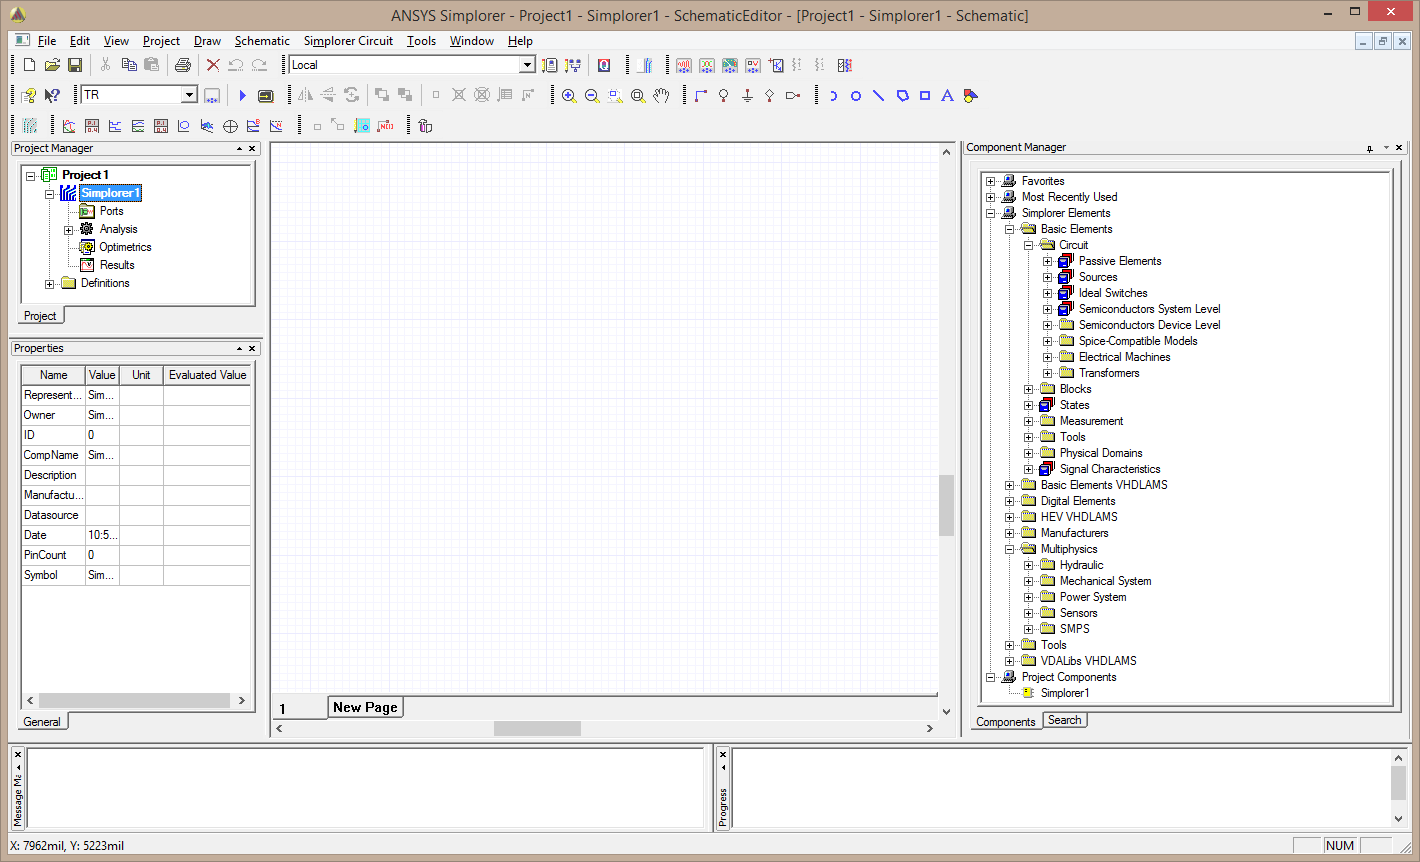
Task: Select Optimetrics in Project Manager
Action: click(125, 247)
